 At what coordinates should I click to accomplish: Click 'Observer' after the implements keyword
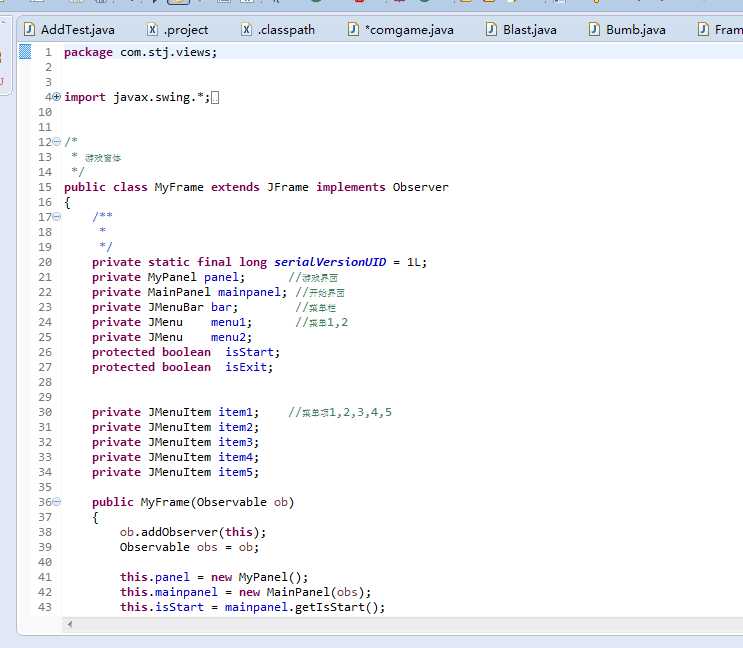[420, 187]
